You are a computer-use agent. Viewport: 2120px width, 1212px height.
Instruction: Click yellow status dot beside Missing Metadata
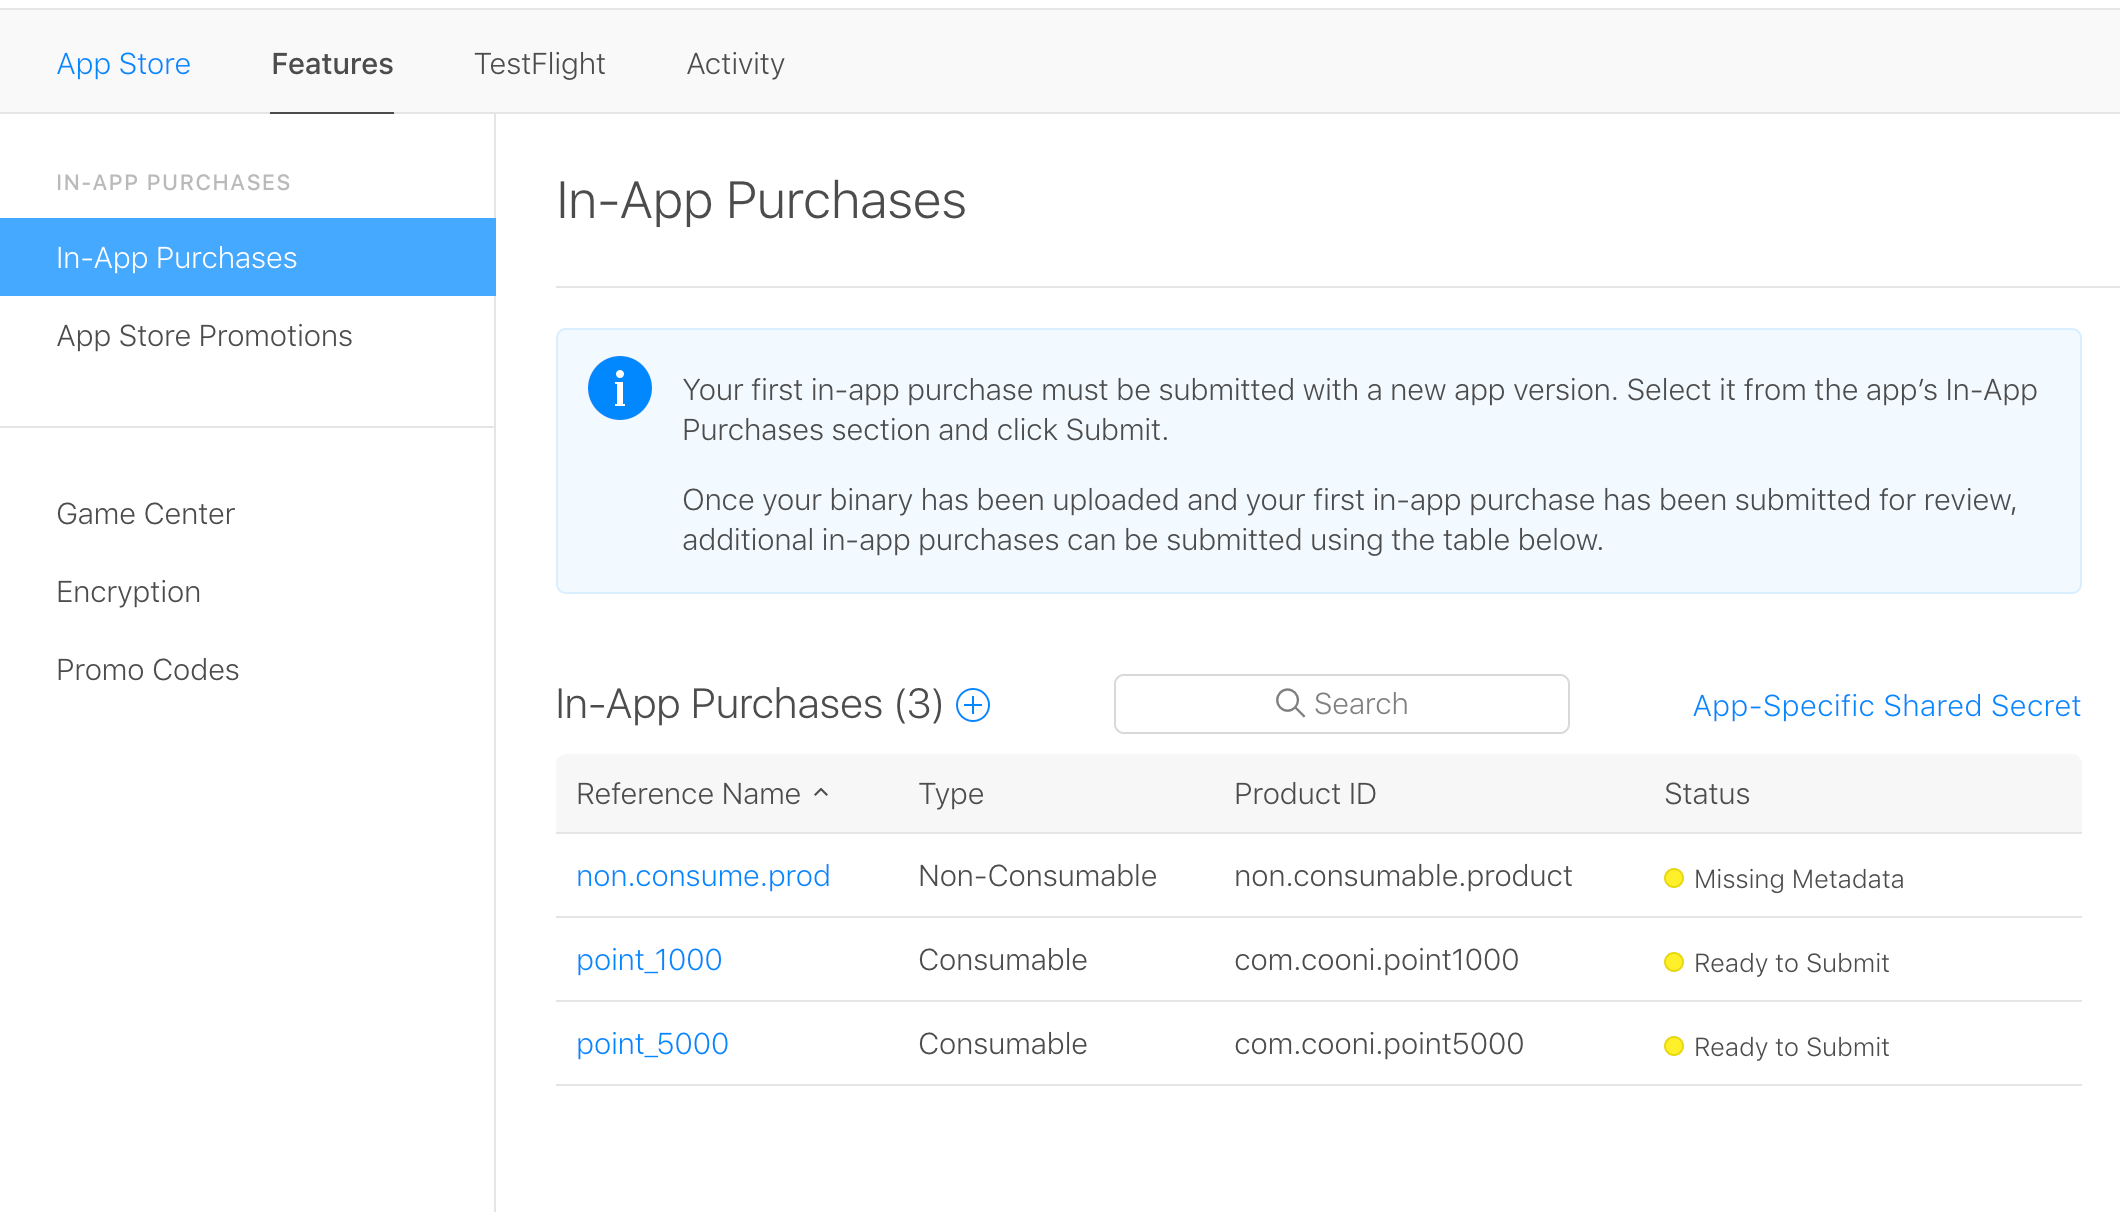pyautogui.click(x=1673, y=878)
